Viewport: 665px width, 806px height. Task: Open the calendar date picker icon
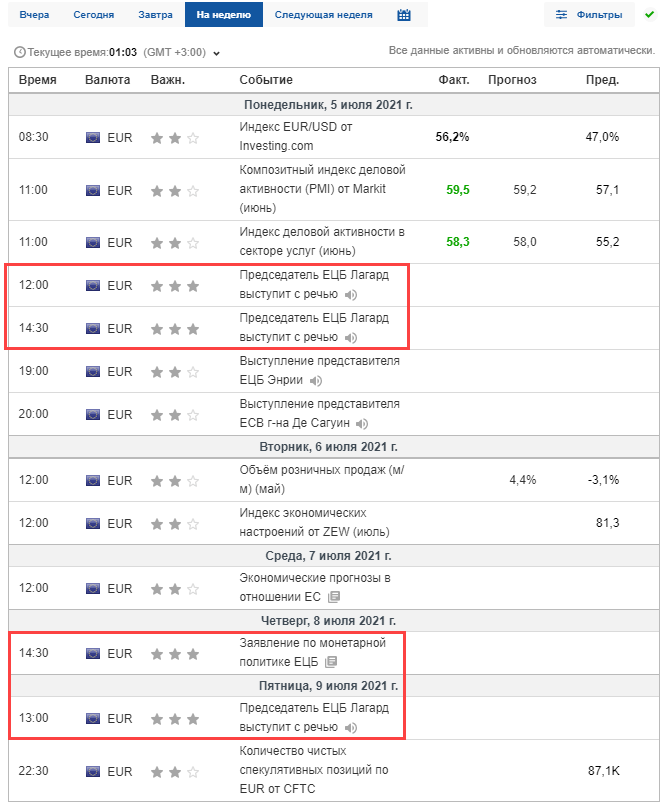point(404,15)
